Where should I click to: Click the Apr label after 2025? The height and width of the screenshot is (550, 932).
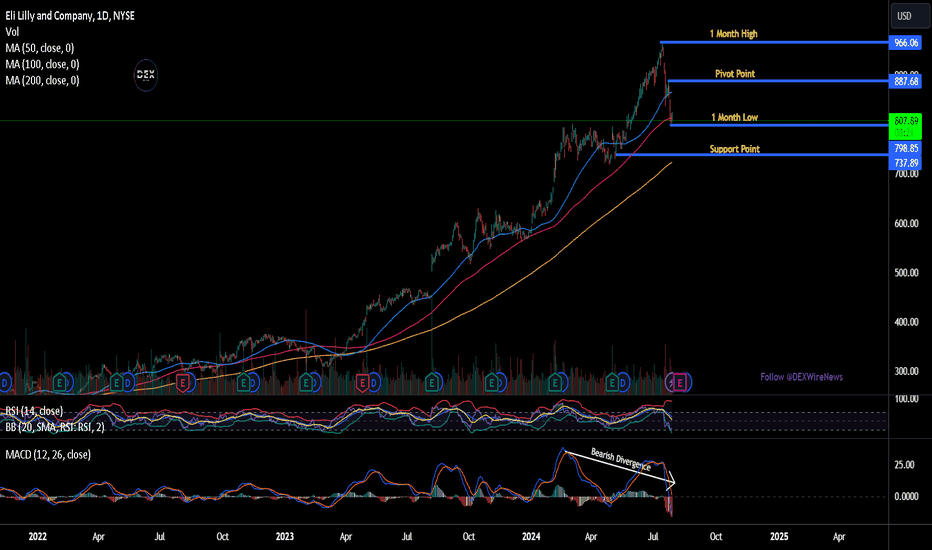[x=839, y=536]
